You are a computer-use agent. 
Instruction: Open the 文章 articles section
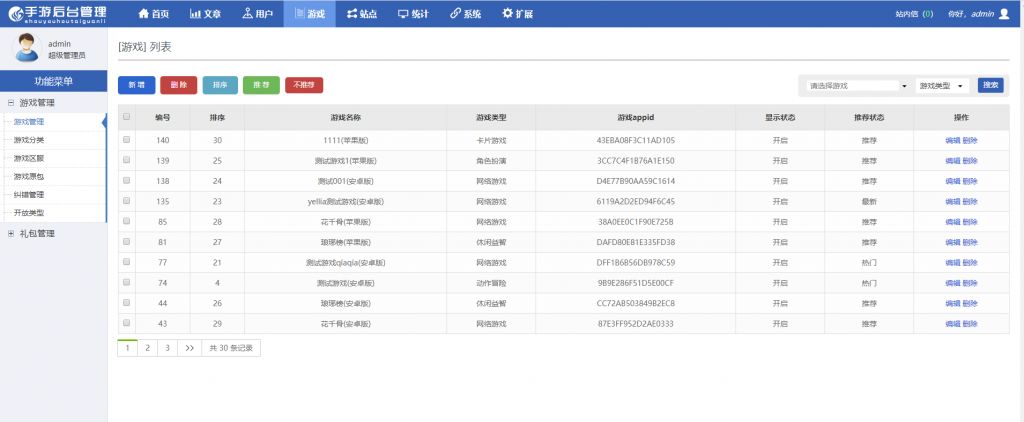(206, 14)
